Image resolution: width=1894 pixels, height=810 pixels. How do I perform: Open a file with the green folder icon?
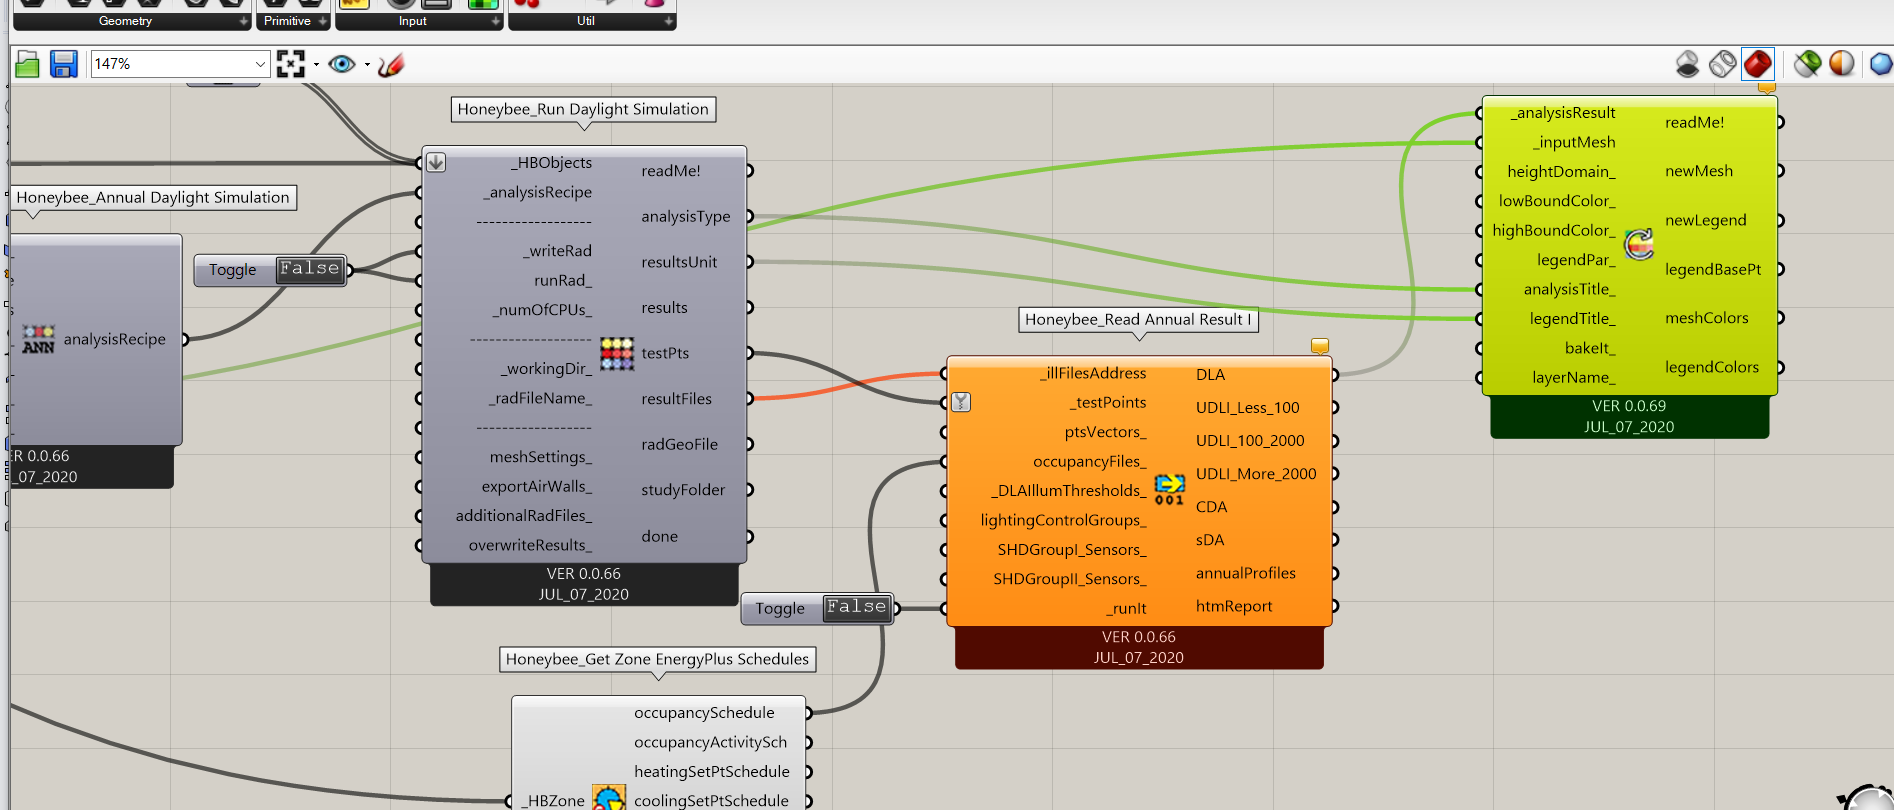tap(27, 64)
